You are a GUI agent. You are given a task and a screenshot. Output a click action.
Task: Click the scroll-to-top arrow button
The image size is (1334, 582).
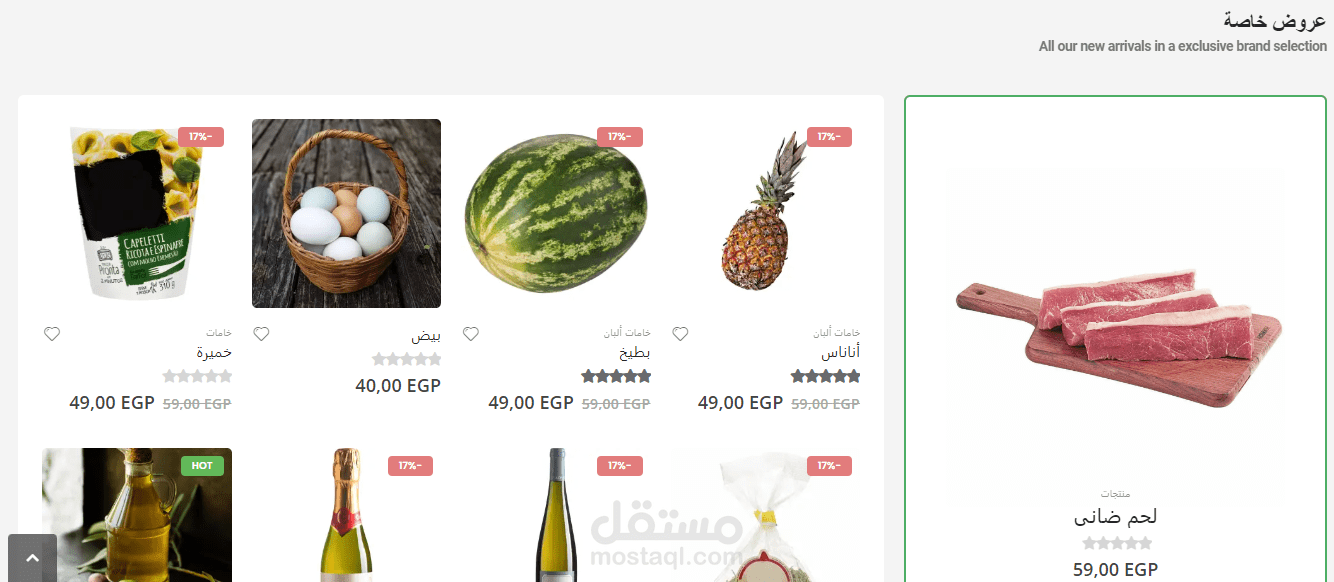(32, 558)
